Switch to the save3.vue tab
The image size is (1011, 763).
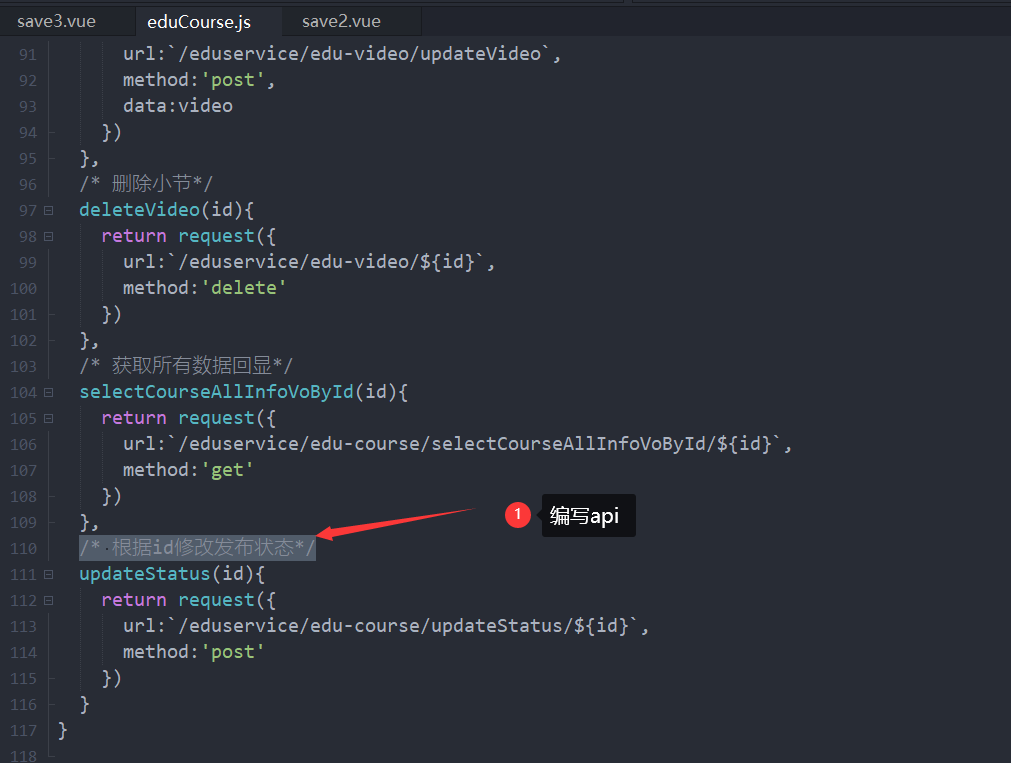tap(57, 21)
